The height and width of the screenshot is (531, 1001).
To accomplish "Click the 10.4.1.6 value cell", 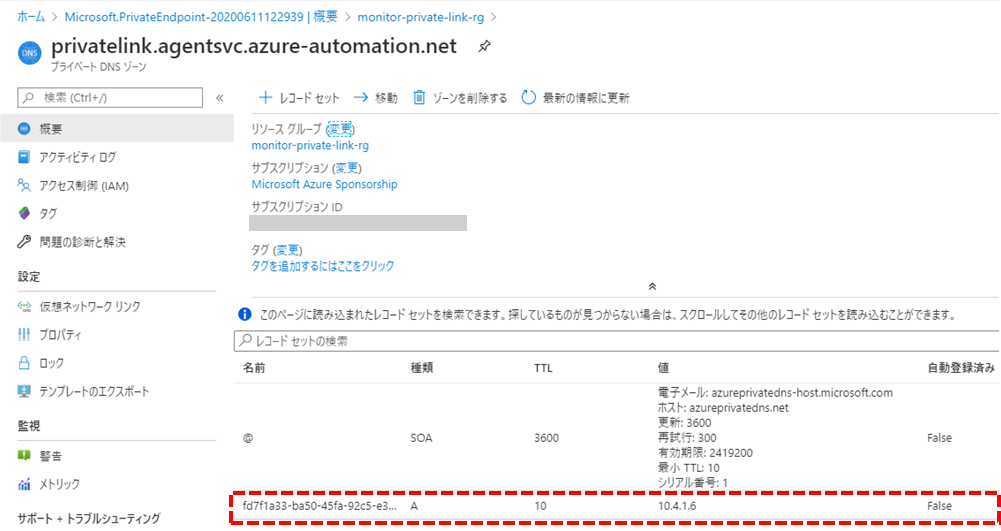I will [x=677, y=506].
